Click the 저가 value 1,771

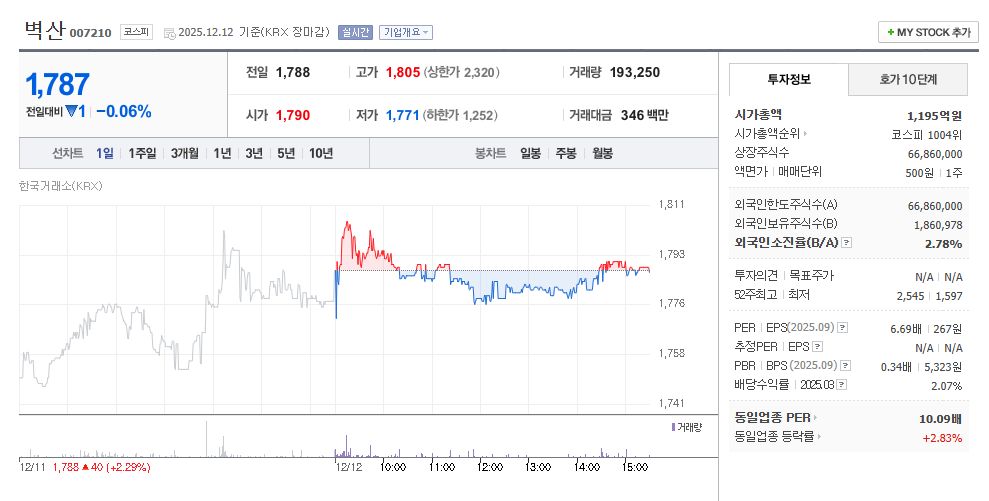(402, 115)
